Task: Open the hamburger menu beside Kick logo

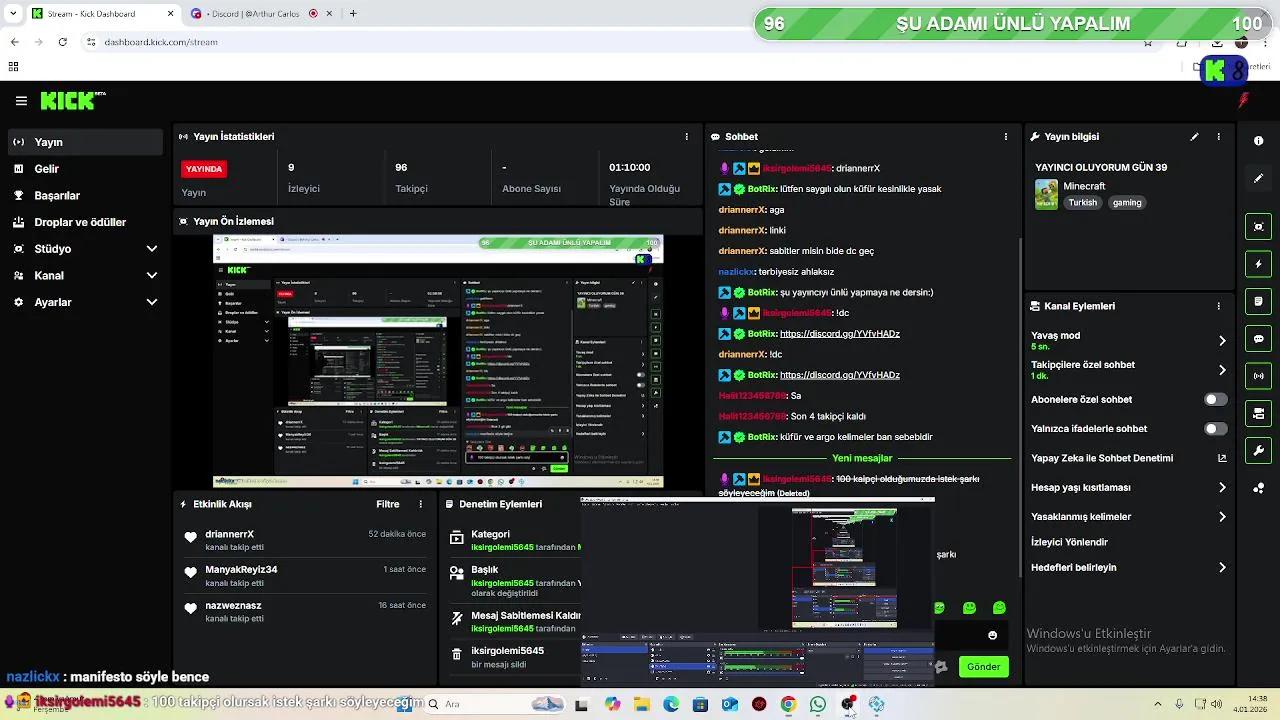Action: click(x=21, y=101)
